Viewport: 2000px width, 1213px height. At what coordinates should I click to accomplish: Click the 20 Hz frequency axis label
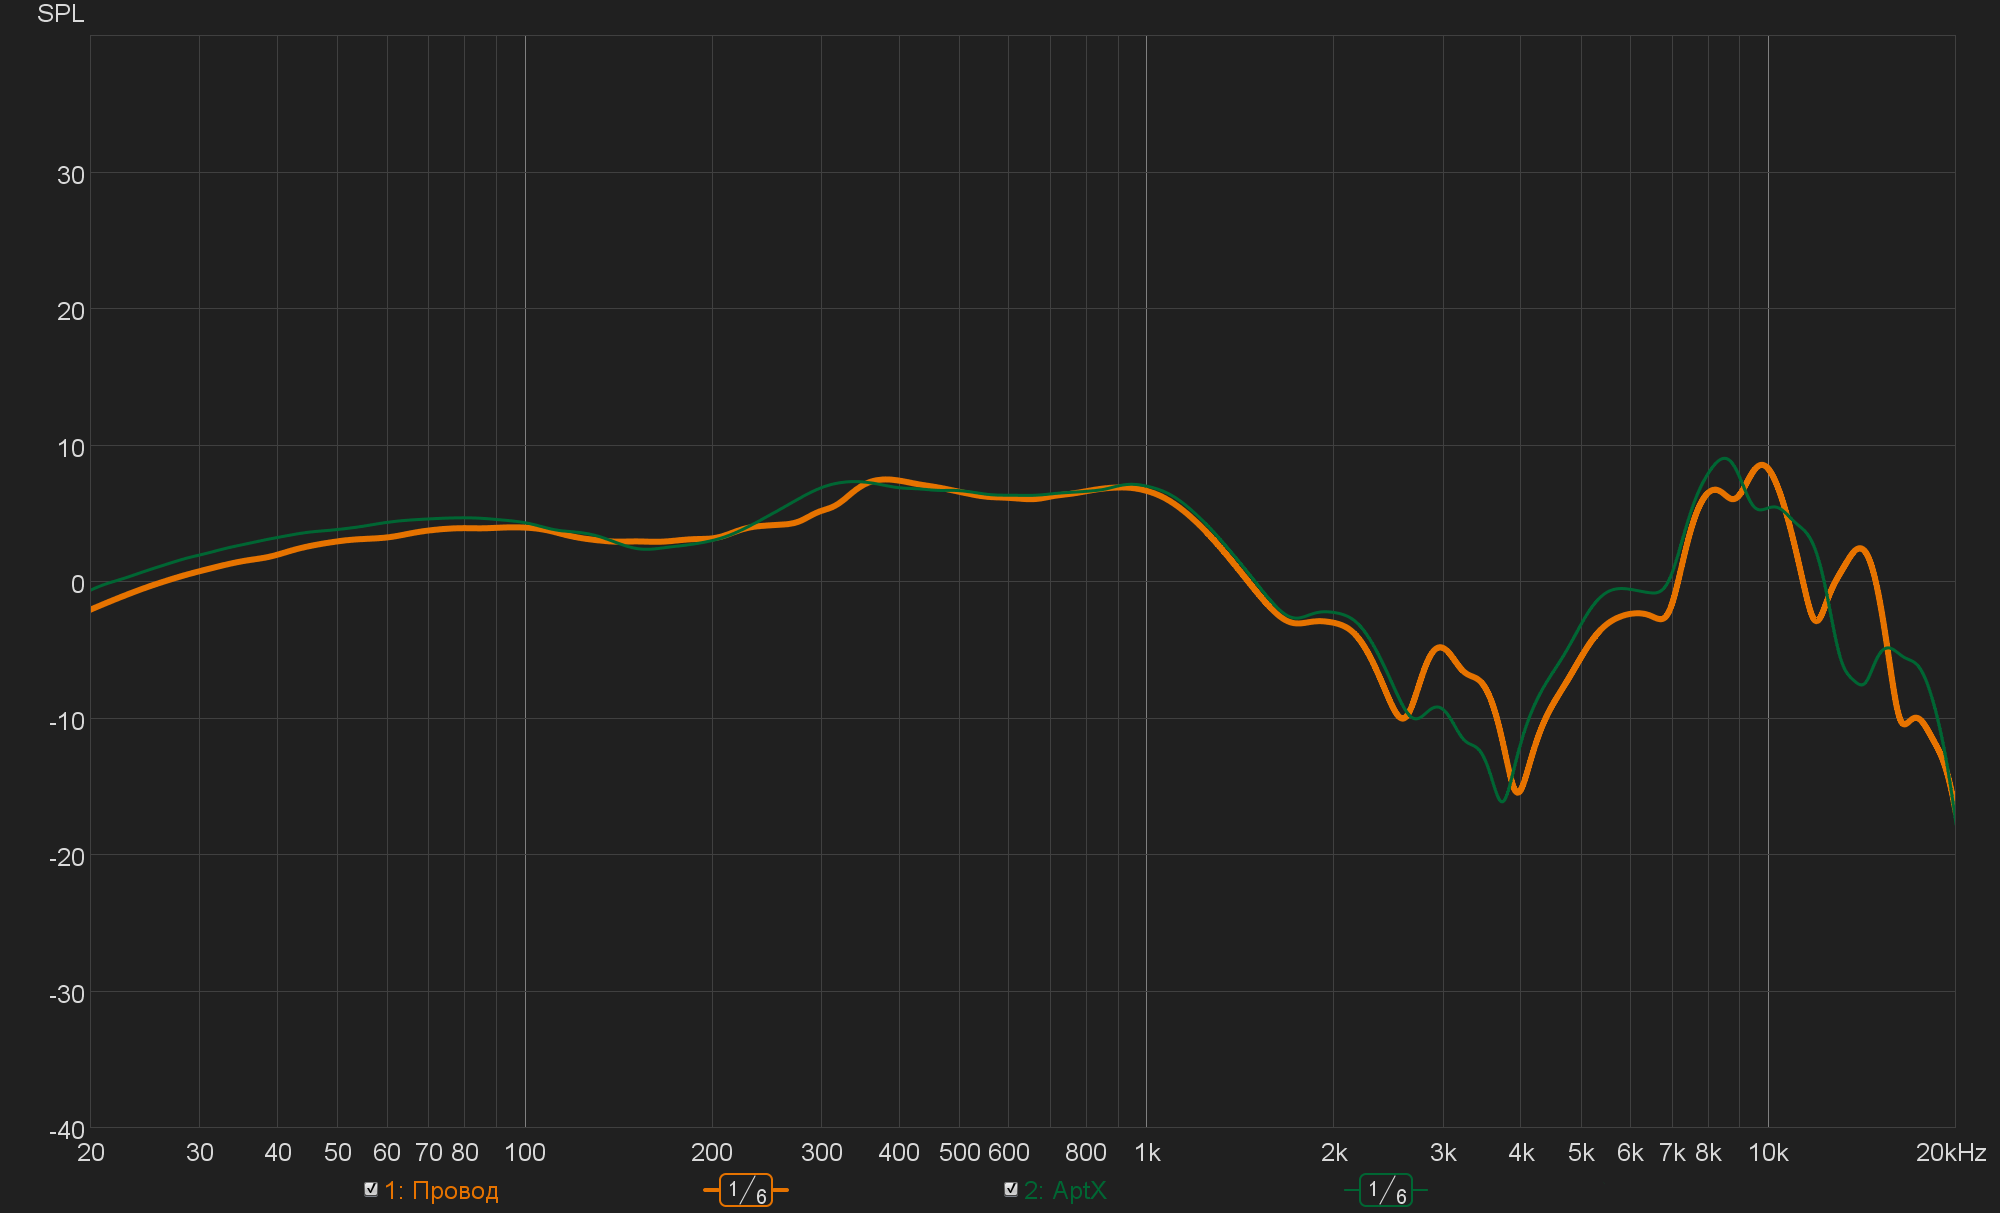pos(91,1153)
